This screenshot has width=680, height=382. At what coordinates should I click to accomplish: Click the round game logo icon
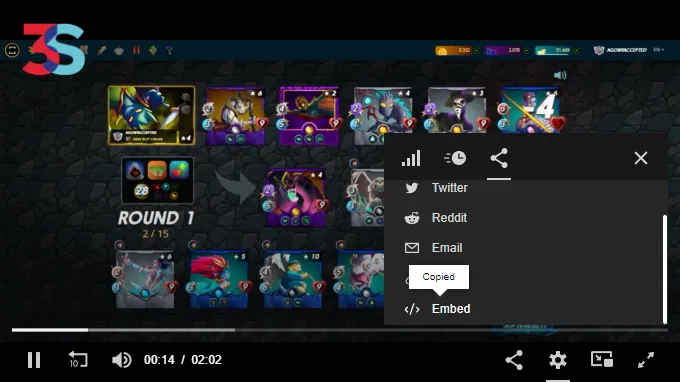(12, 50)
